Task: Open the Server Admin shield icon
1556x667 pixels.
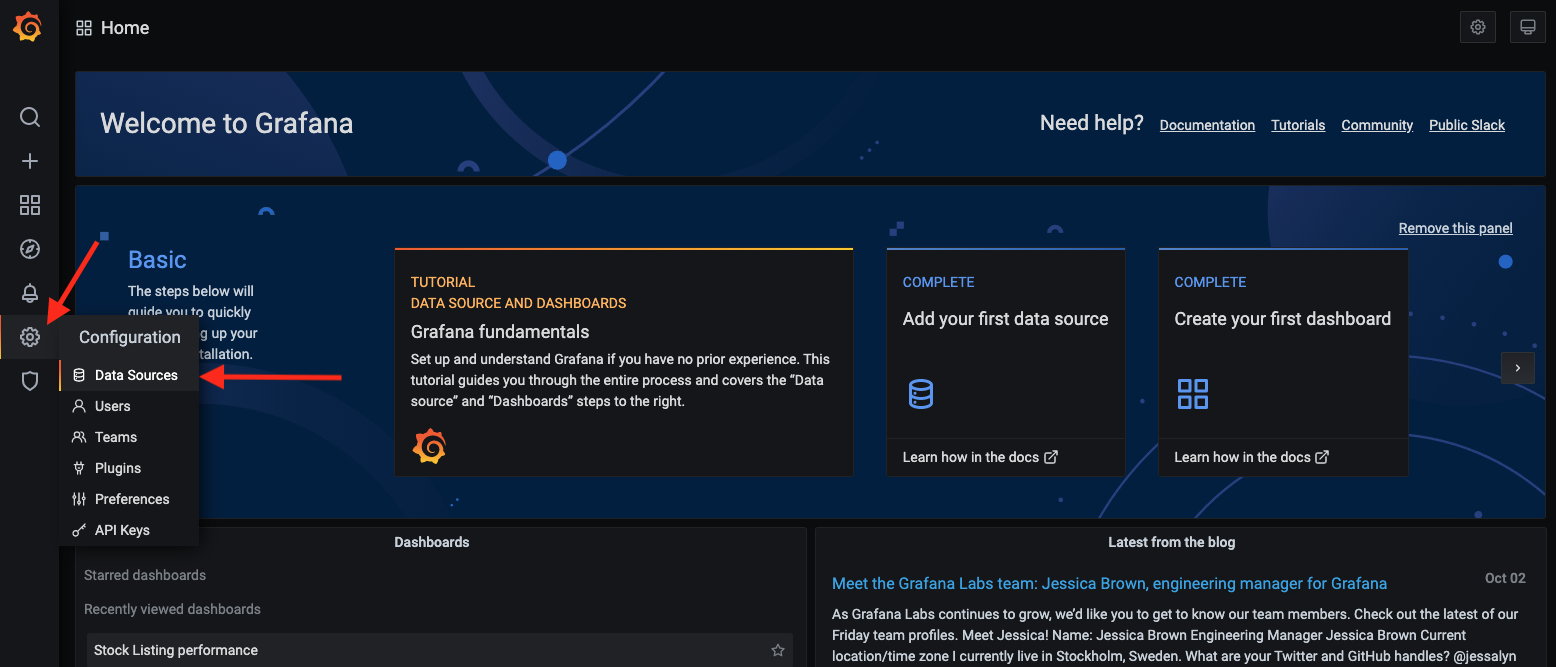Action: point(30,381)
